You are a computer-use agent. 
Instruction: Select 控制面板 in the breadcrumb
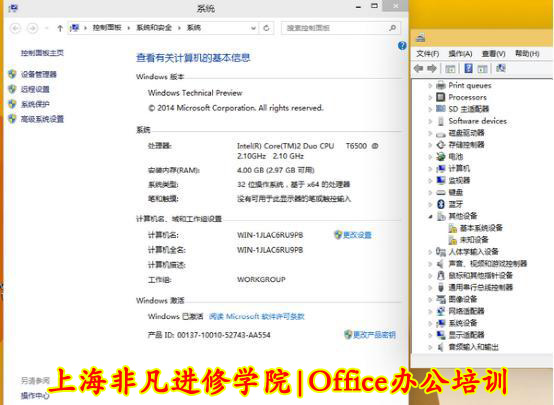(x=107, y=28)
